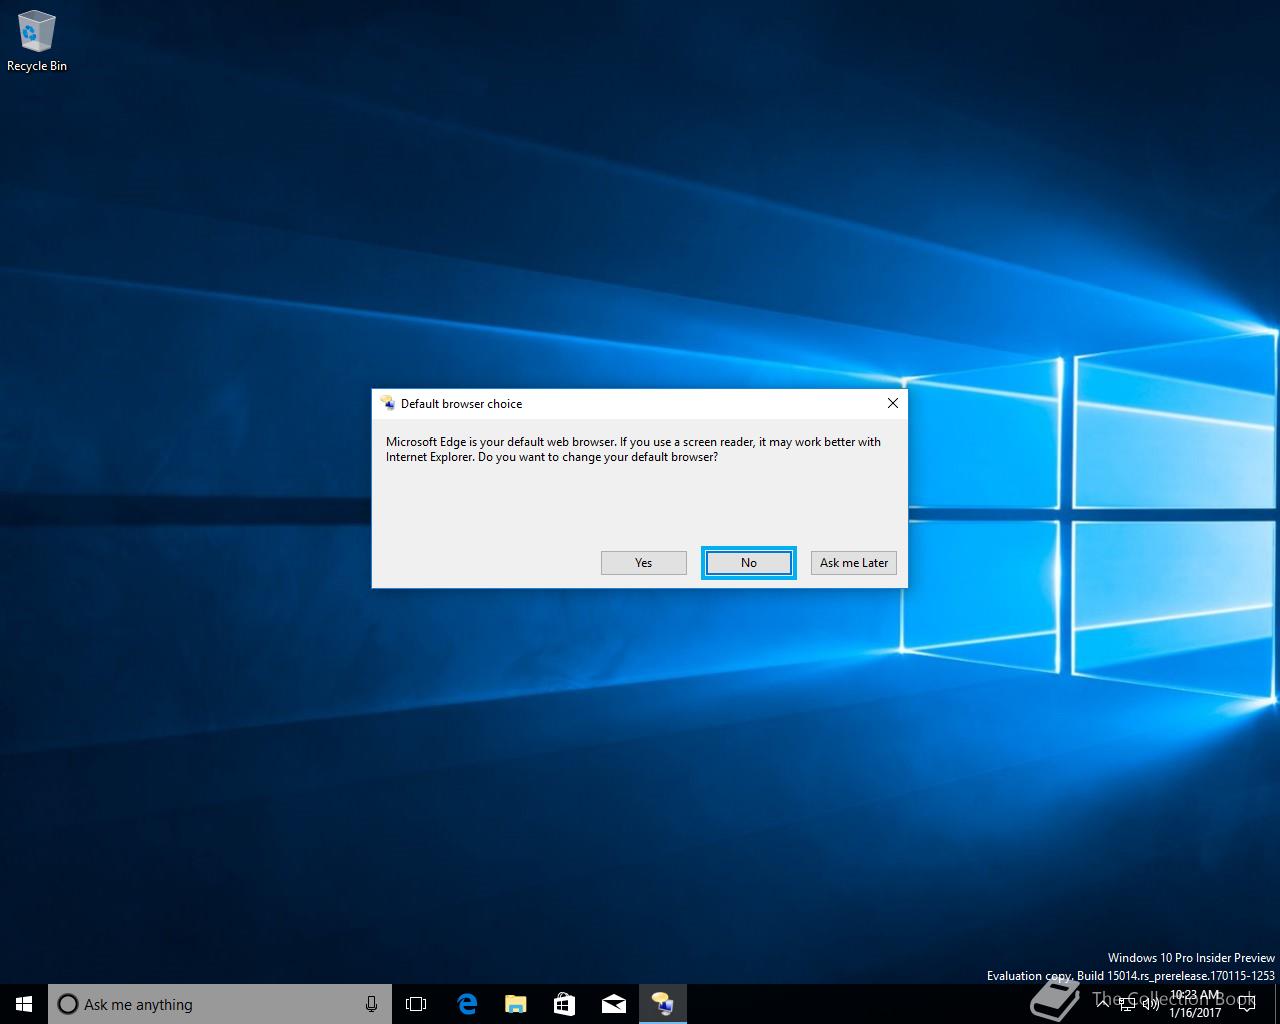
Task: Open the Windows Start menu
Action: click(x=24, y=1004)
